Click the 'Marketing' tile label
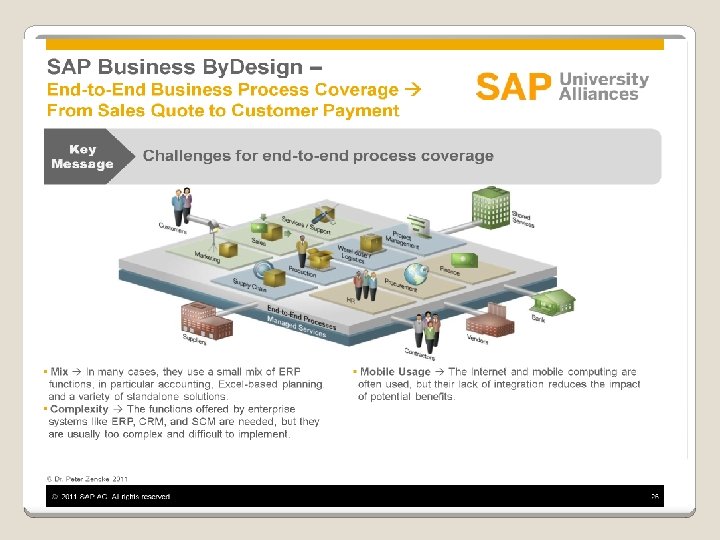 pyautogui.click(x=207, y=257)
